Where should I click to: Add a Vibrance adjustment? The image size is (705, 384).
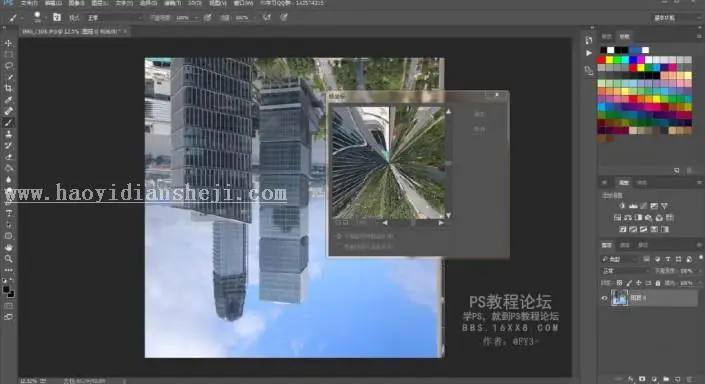click(x=665, y=206)
